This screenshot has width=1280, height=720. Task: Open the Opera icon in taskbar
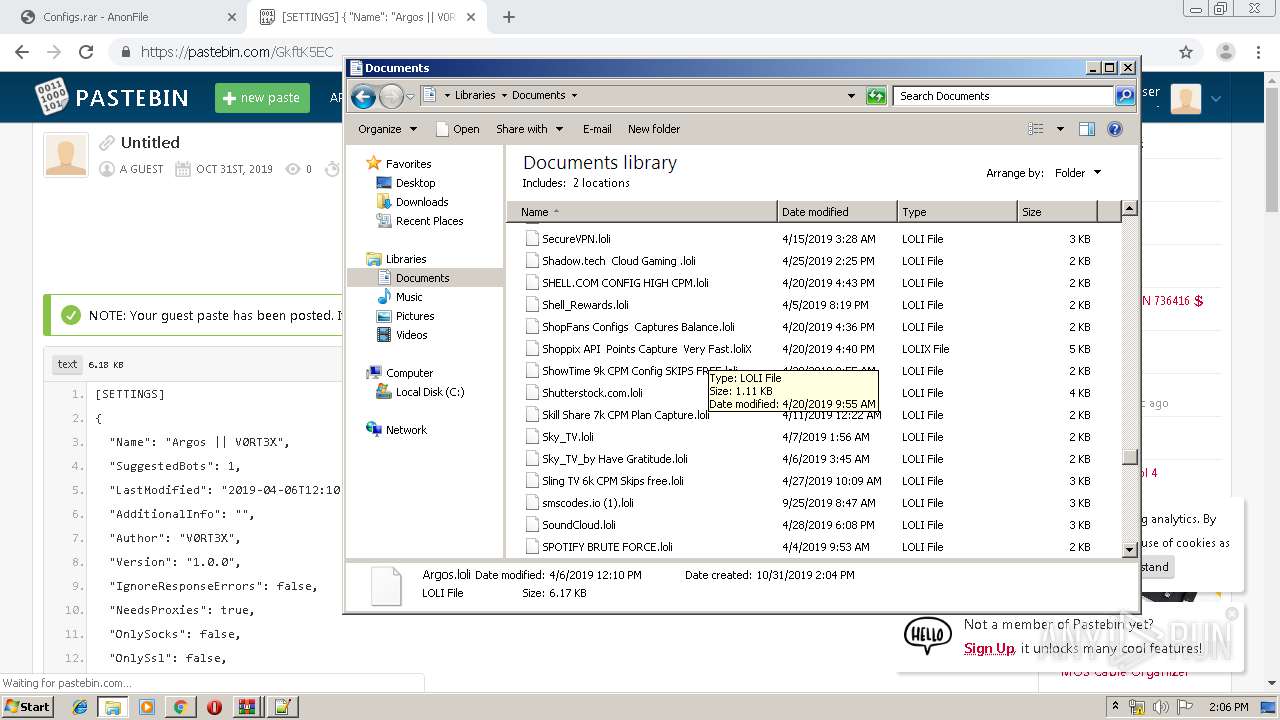coord(213,707)
